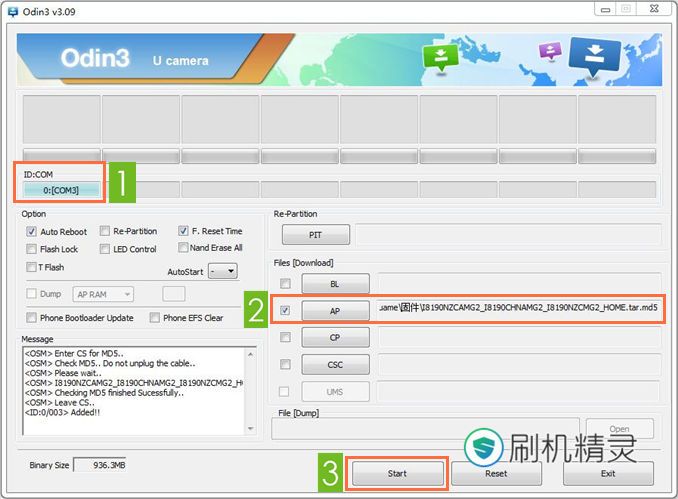Click the CSC file path field
This screenshot has height=499, width=678.
tap(519, 365)
